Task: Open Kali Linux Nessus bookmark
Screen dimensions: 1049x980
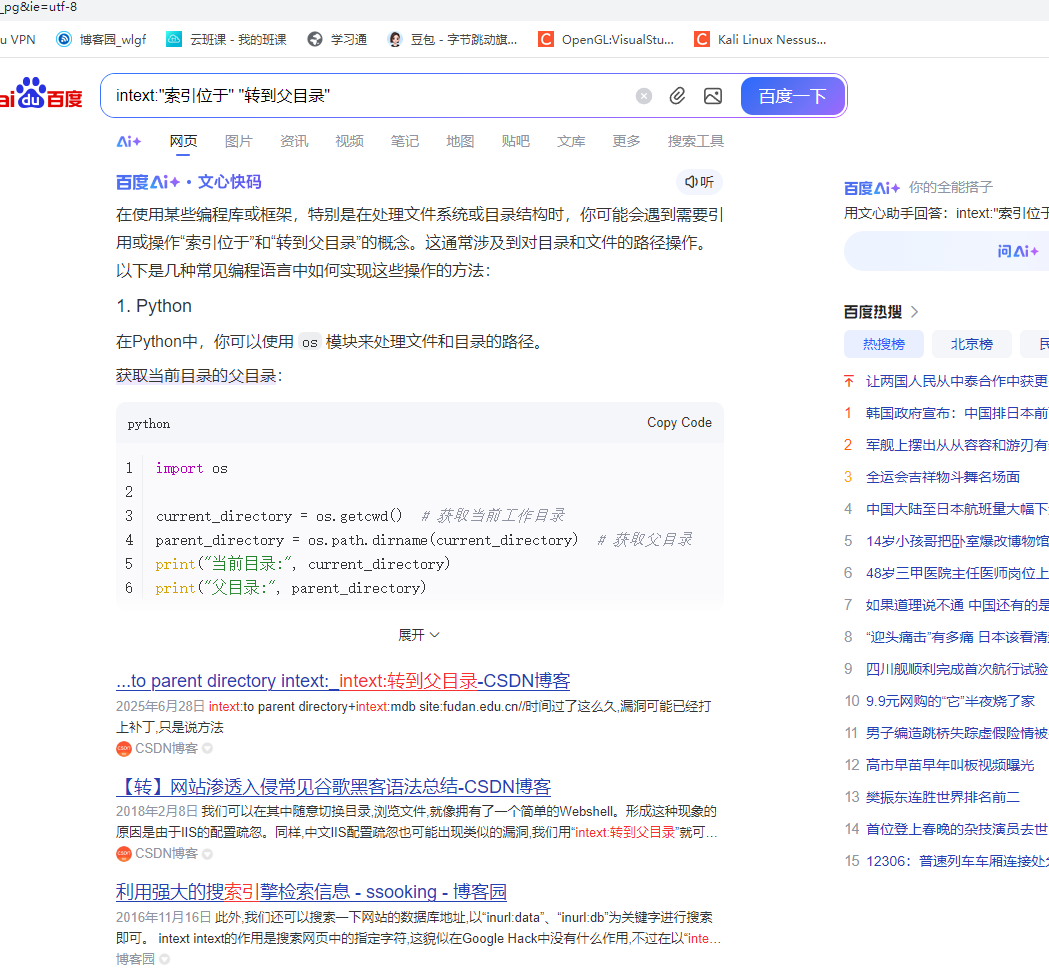Action: (x=760, y=39)
